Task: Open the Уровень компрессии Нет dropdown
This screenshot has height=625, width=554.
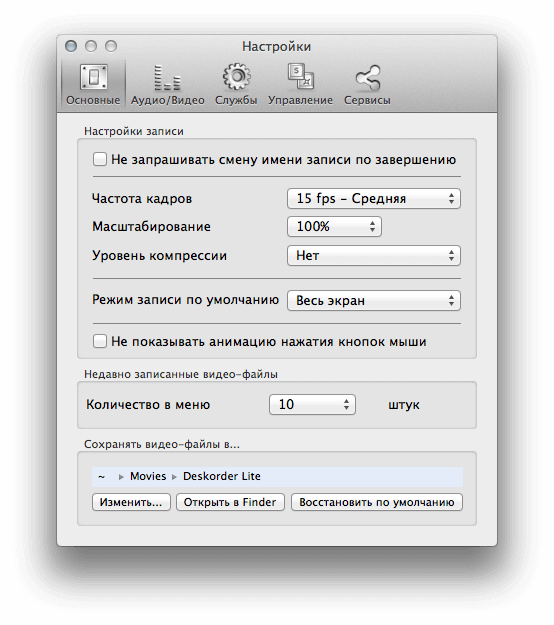Action: [373, 256]
